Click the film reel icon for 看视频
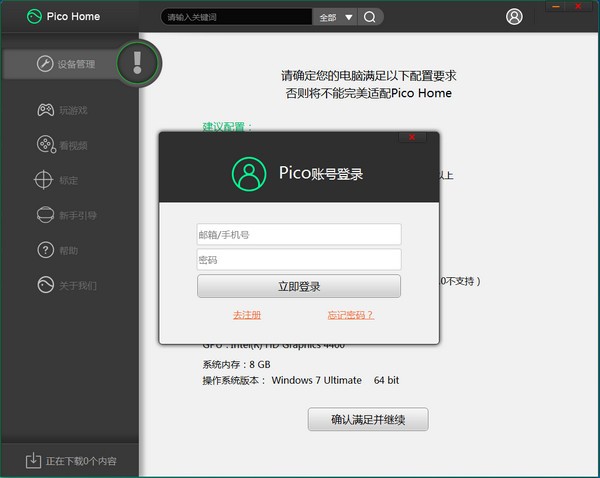Viewport: 600px width, 478px height. pyautogui.click(x=46, y=145)
